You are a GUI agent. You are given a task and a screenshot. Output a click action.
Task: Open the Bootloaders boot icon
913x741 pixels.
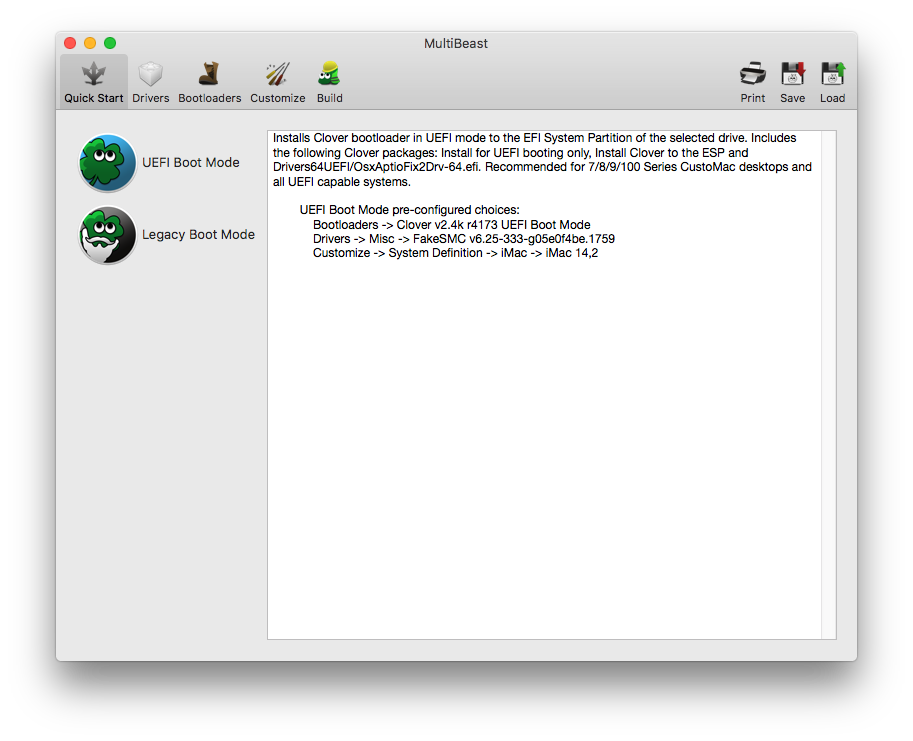click(209, 75)
